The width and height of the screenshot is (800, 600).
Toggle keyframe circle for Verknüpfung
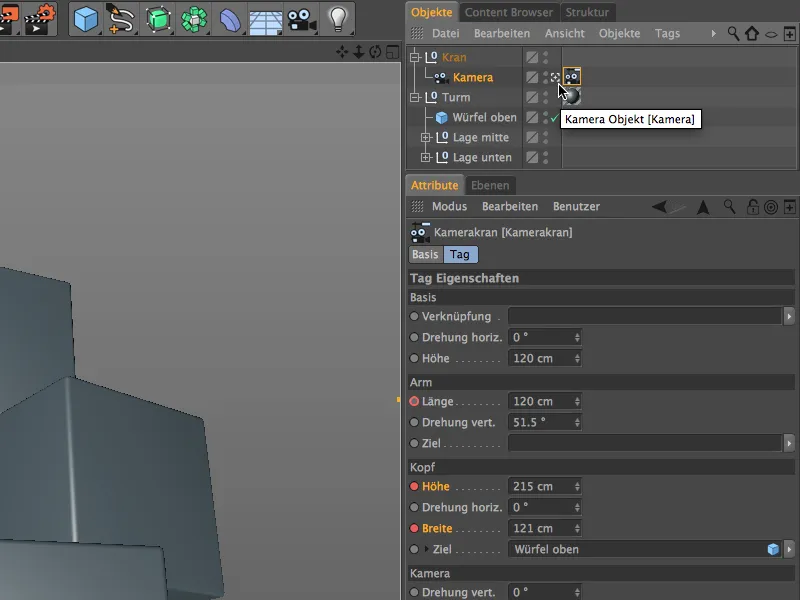point(414,316)
